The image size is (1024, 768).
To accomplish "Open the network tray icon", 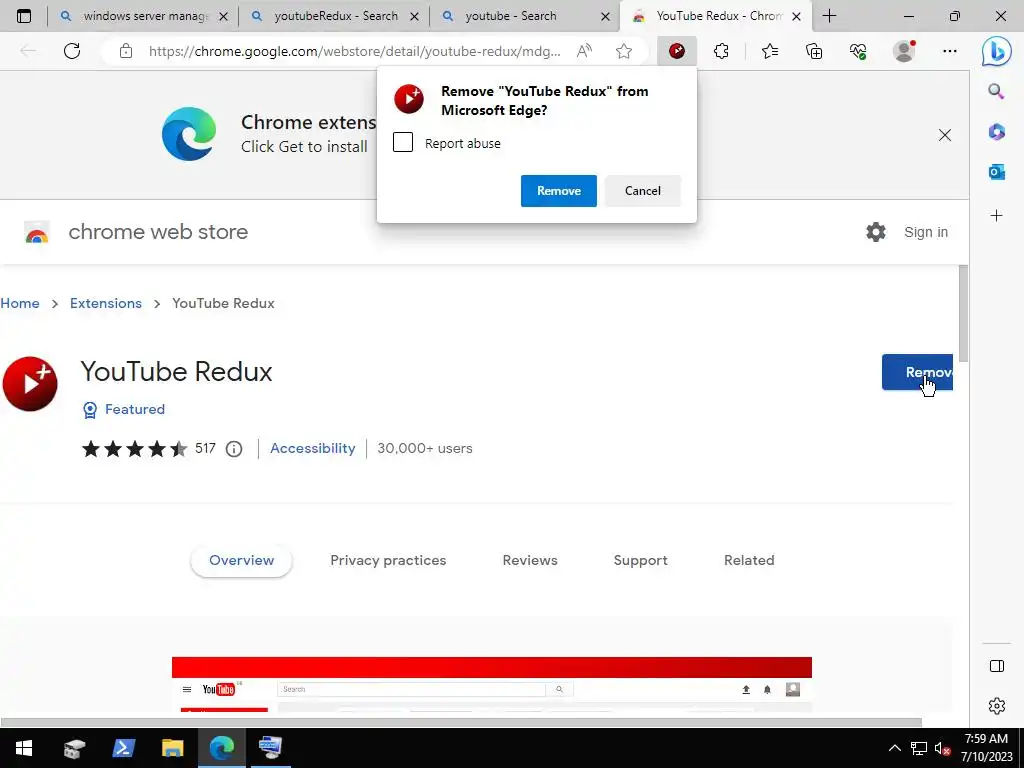I will [x=919, y=748].
